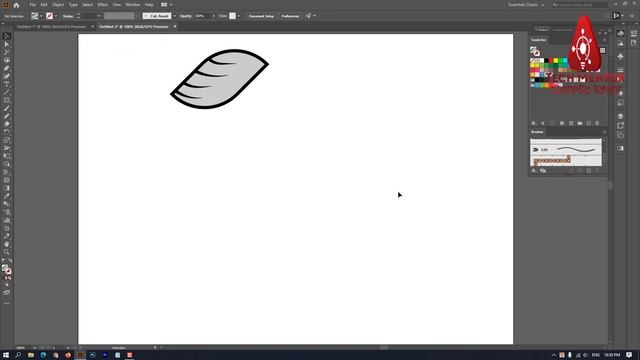
Task: Open the Windows Start menu
Action: (x=6, y=355)
